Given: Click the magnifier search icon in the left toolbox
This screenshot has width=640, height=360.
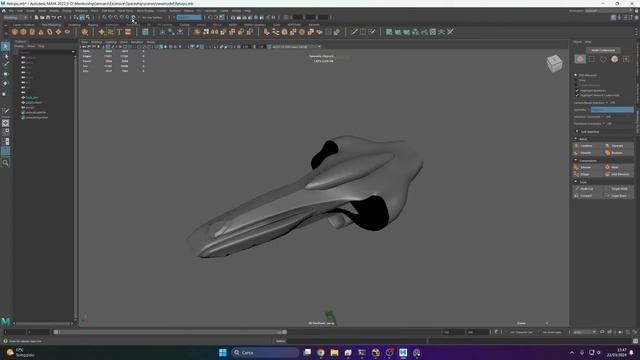Looking at the screenshot, I should 5,163.
